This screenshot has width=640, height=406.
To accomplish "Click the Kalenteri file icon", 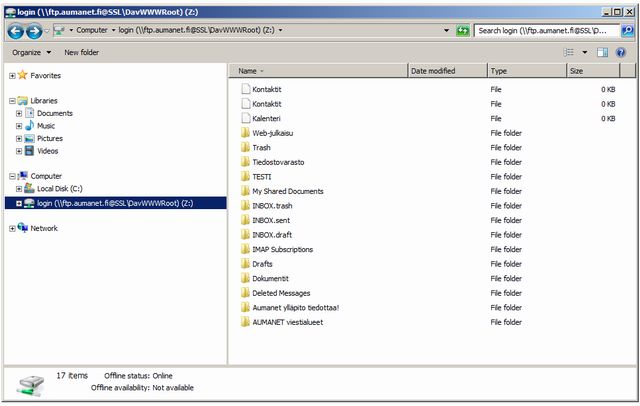I will 245,118.
